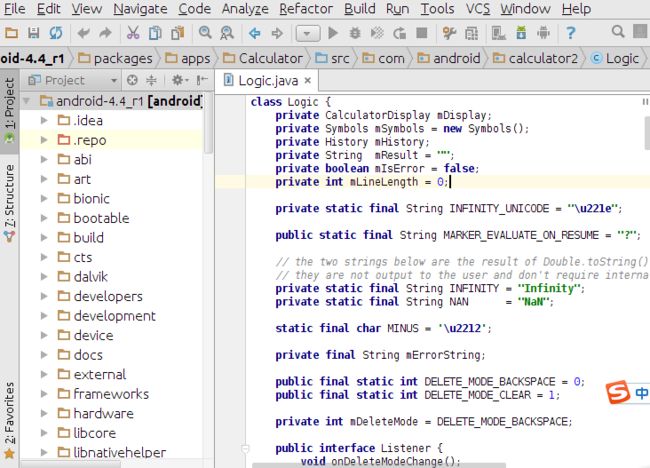
Task: Collapse the android-4.4_r1 root node
Action: (x=27, y=101)
